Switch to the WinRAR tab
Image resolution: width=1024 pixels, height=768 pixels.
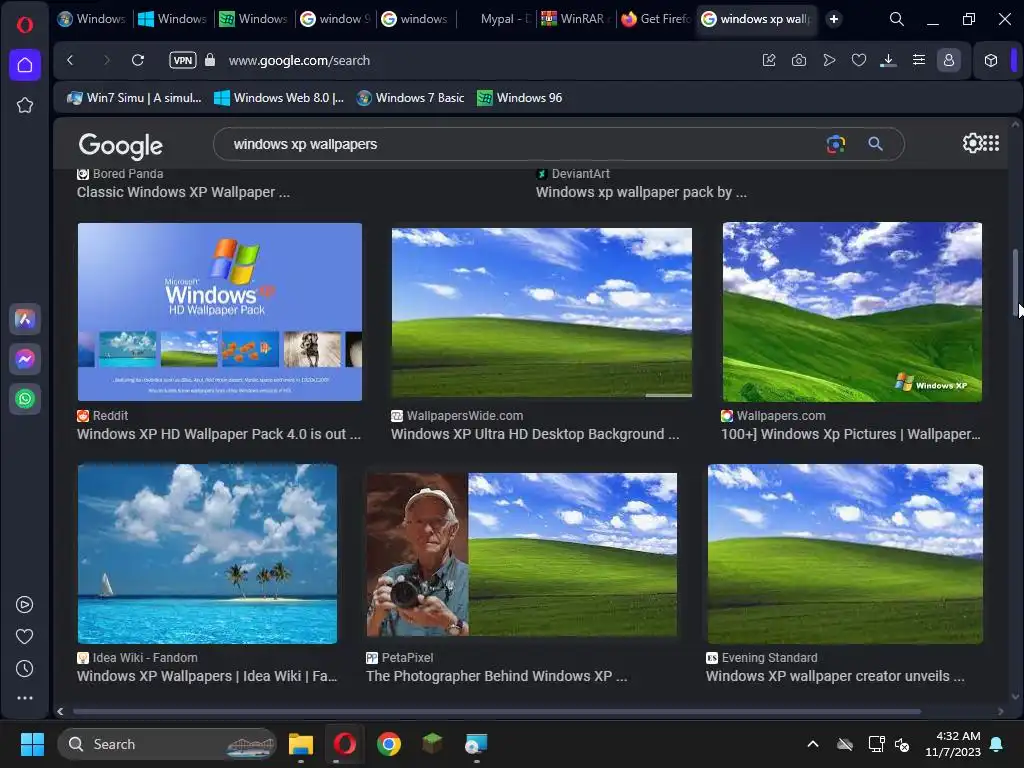coord(575,19)
